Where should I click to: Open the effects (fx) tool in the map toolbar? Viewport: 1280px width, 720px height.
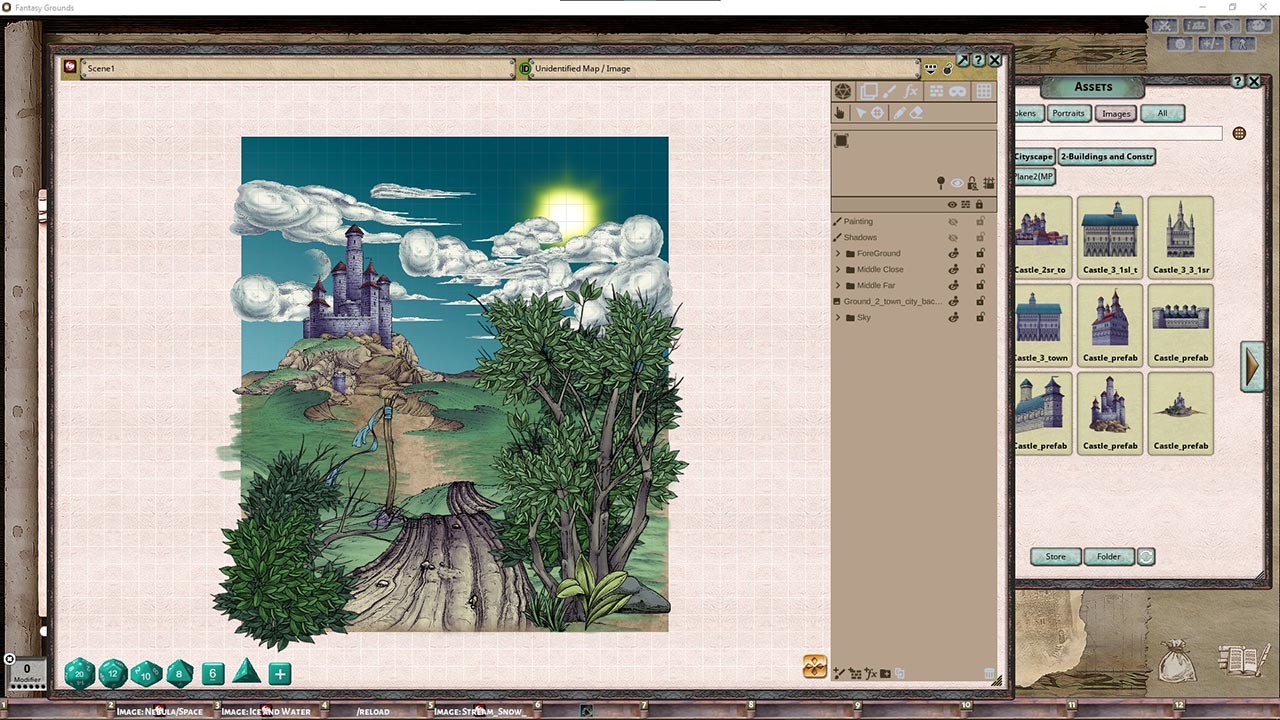pos(912,91)
